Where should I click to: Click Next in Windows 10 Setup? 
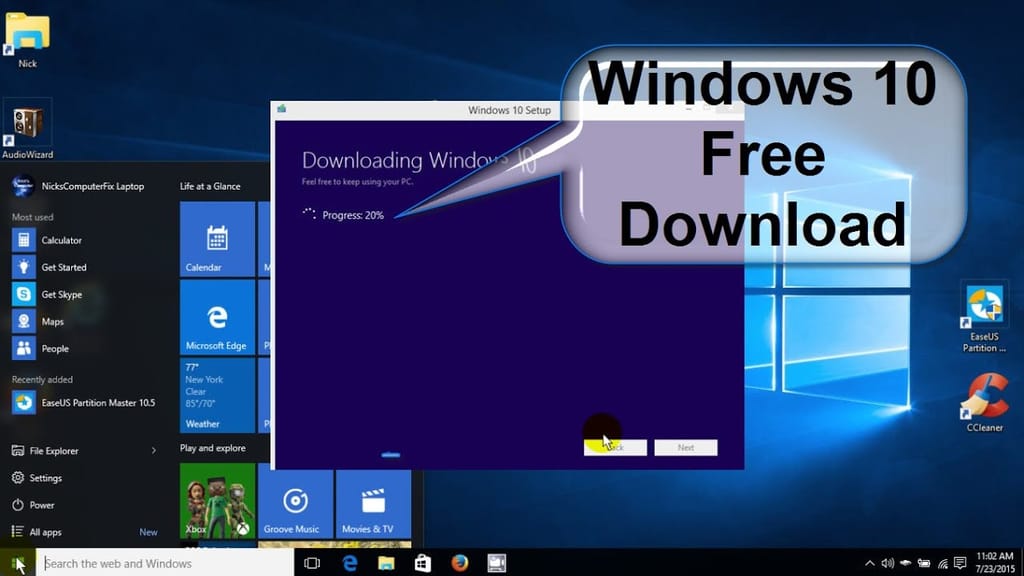point(686,447)
